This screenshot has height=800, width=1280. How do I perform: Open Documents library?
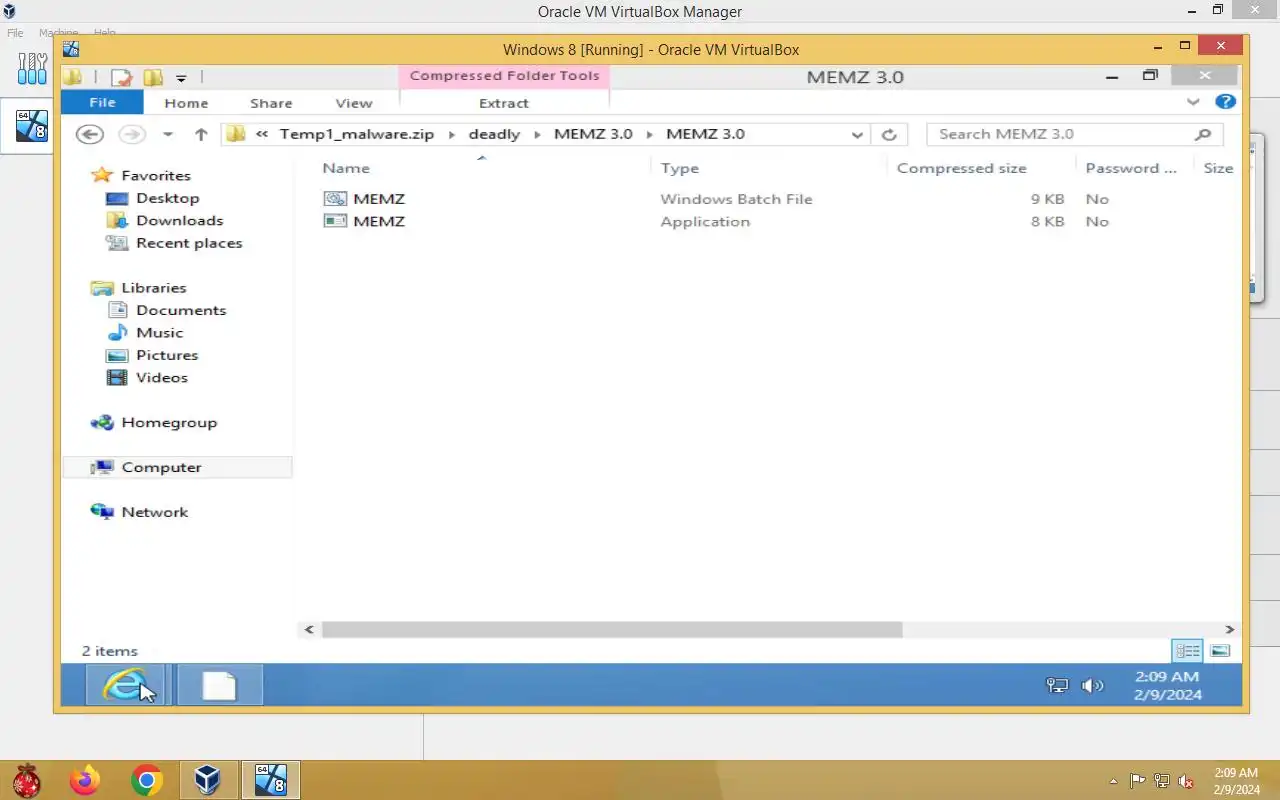181,310
